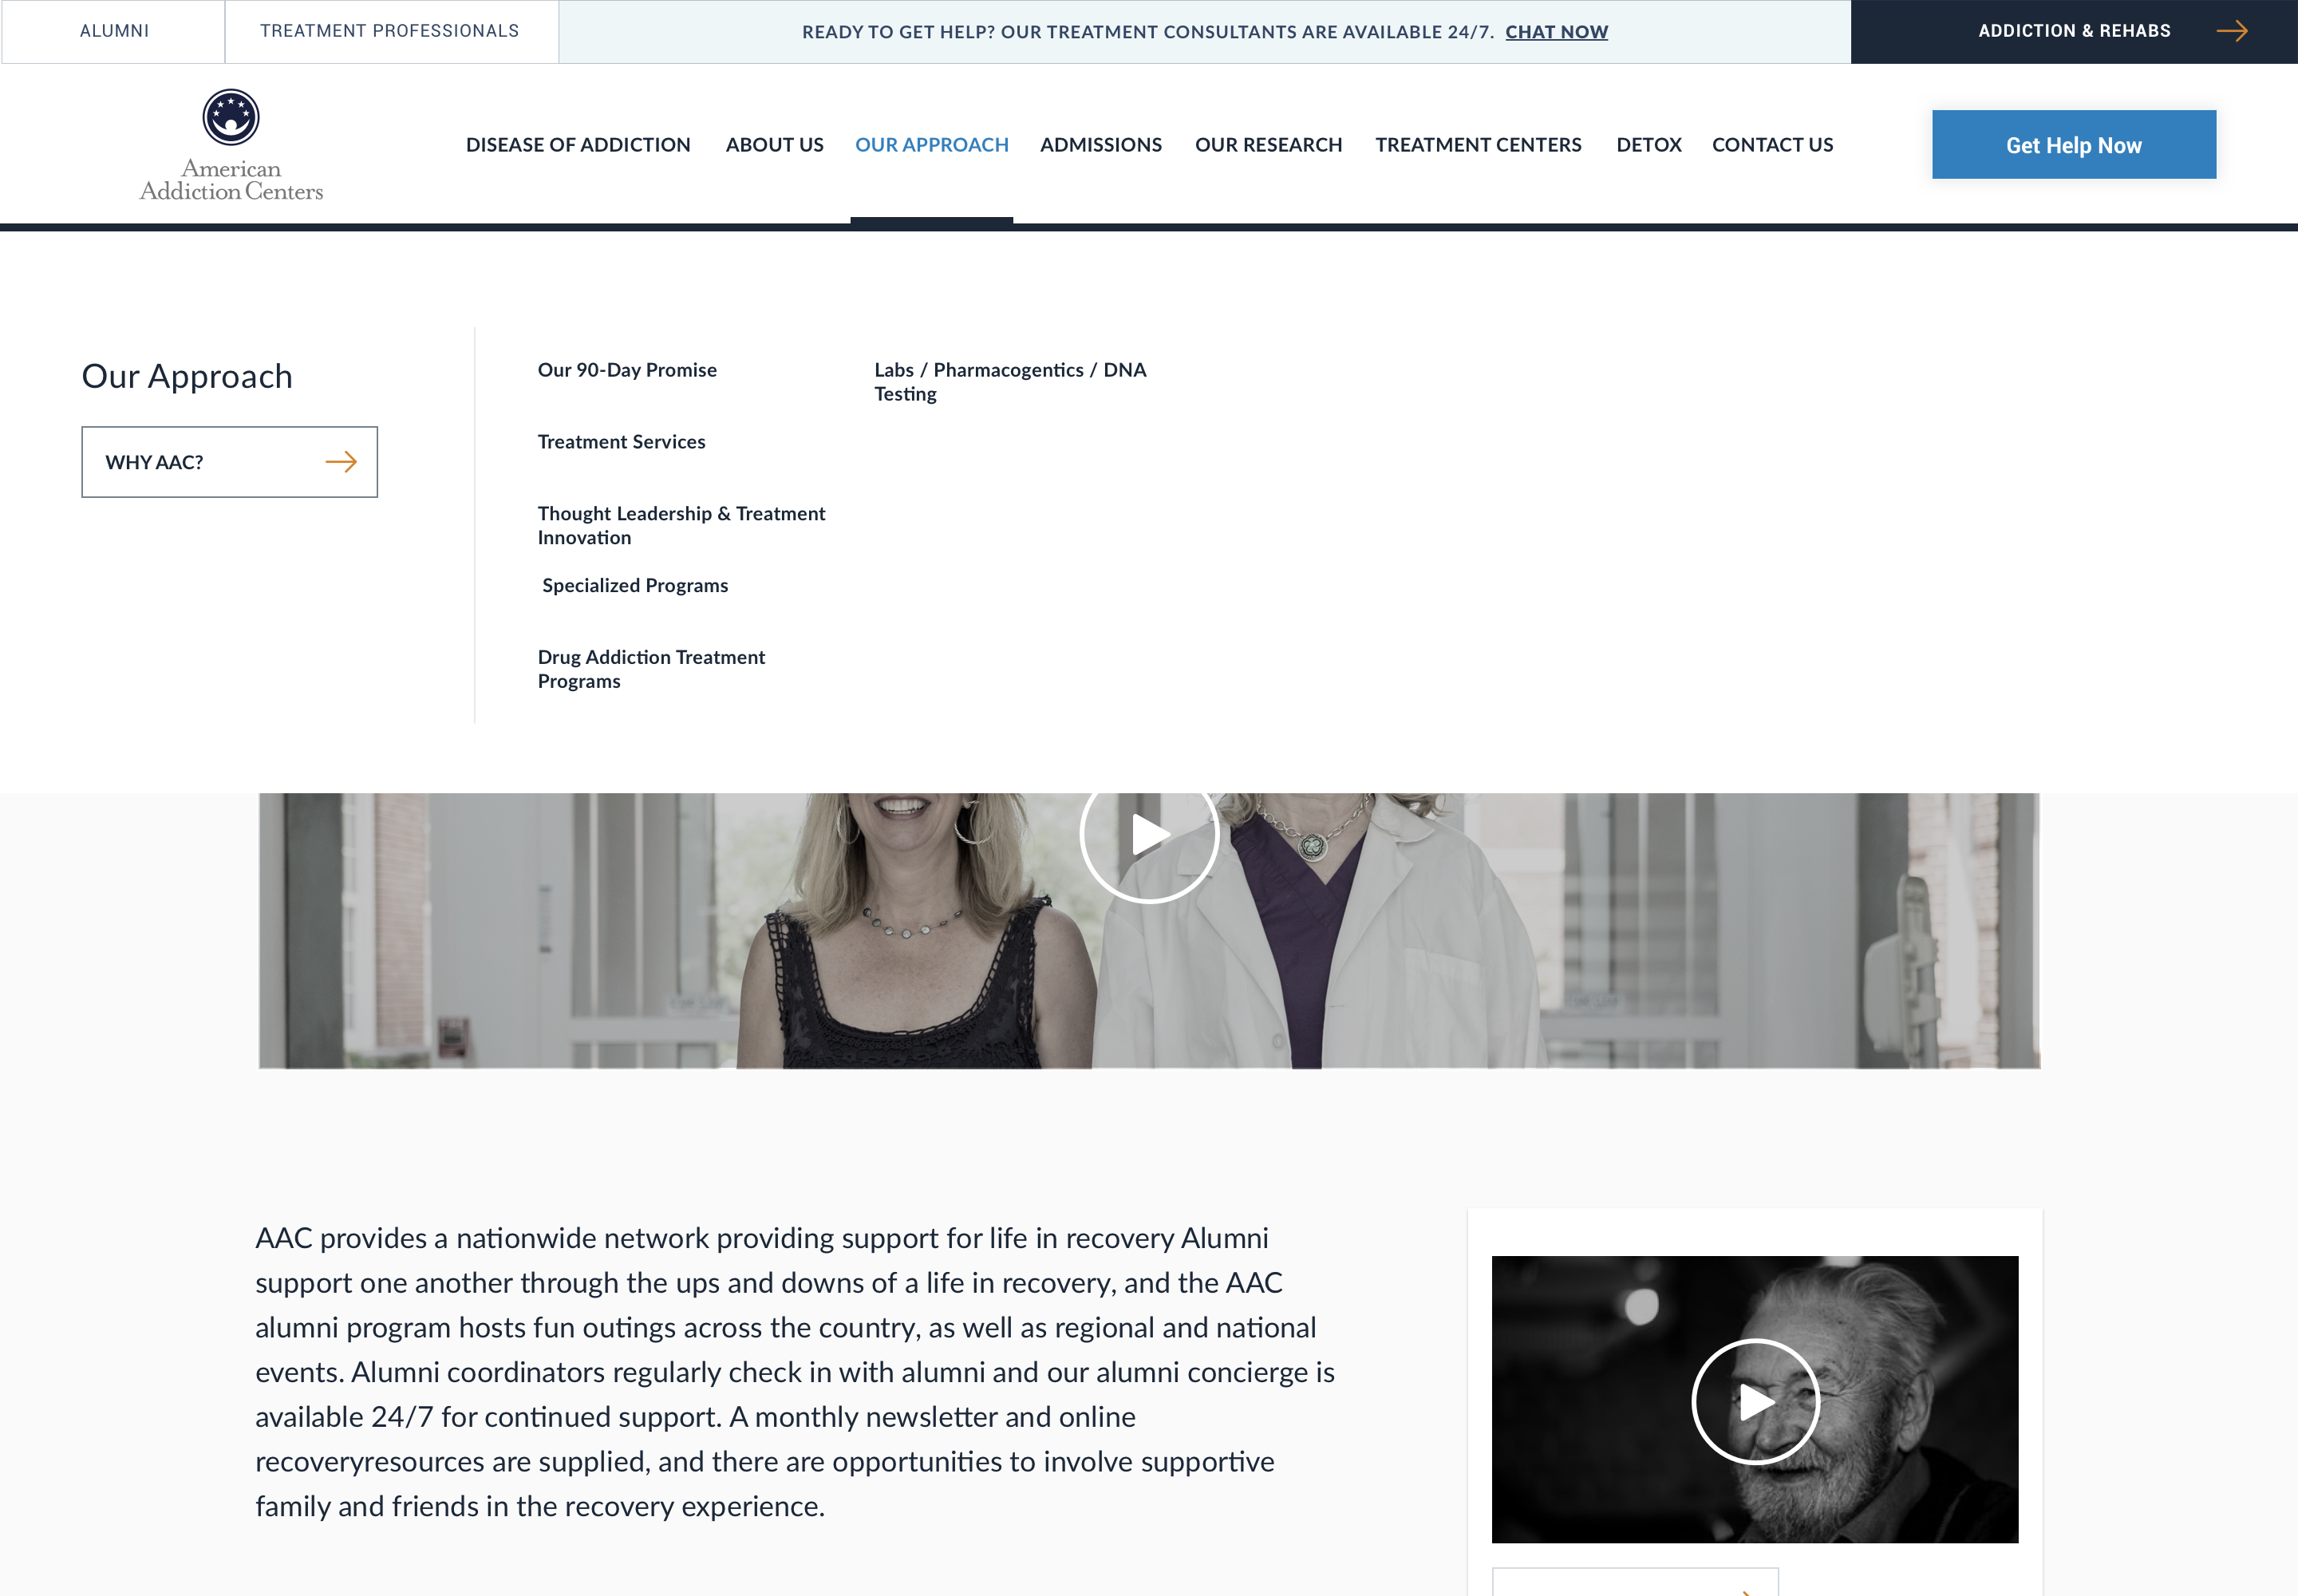Open the Treatment Professionals tab

(x=390, y=31)
